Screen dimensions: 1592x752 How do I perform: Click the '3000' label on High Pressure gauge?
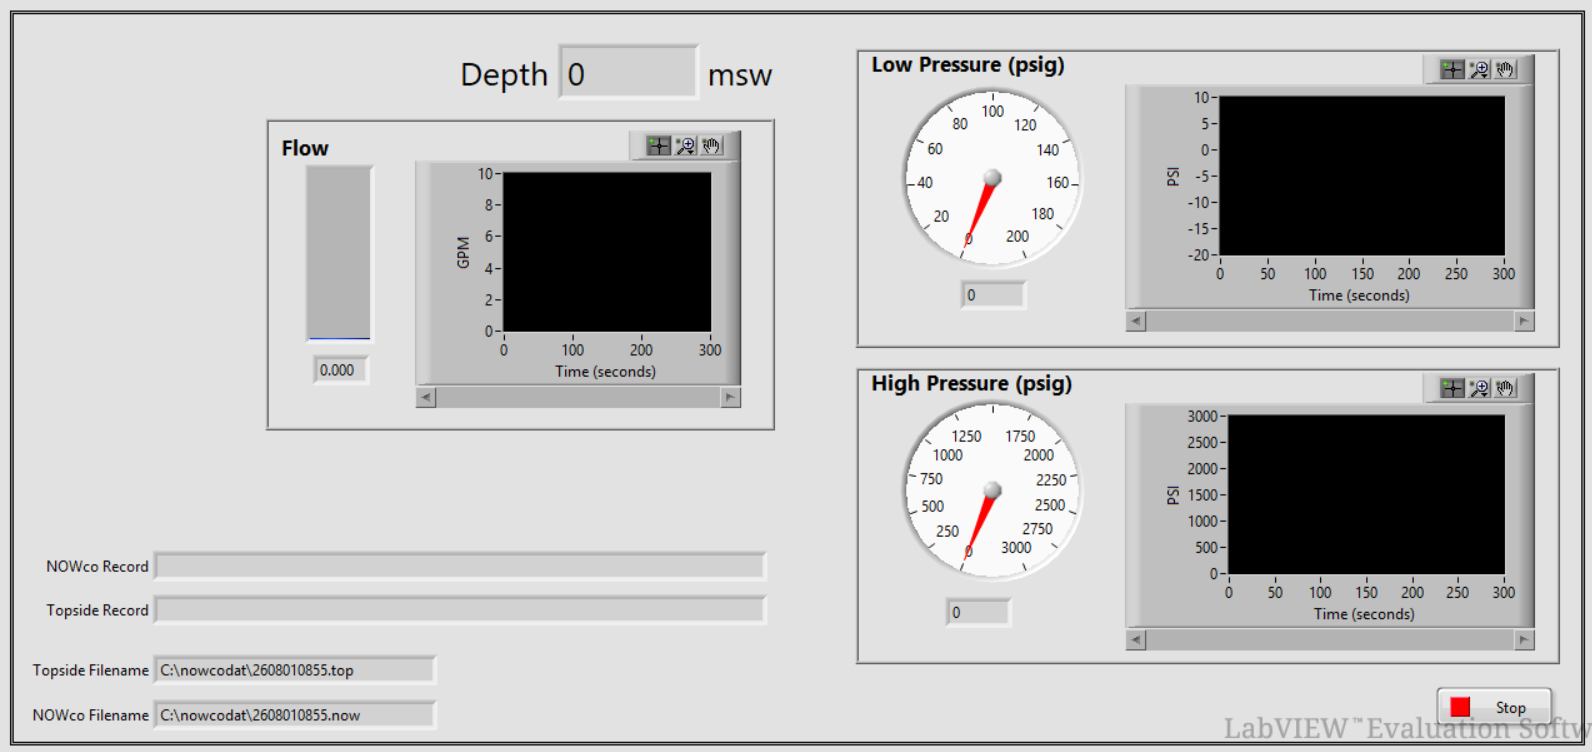coord(1016,548)
